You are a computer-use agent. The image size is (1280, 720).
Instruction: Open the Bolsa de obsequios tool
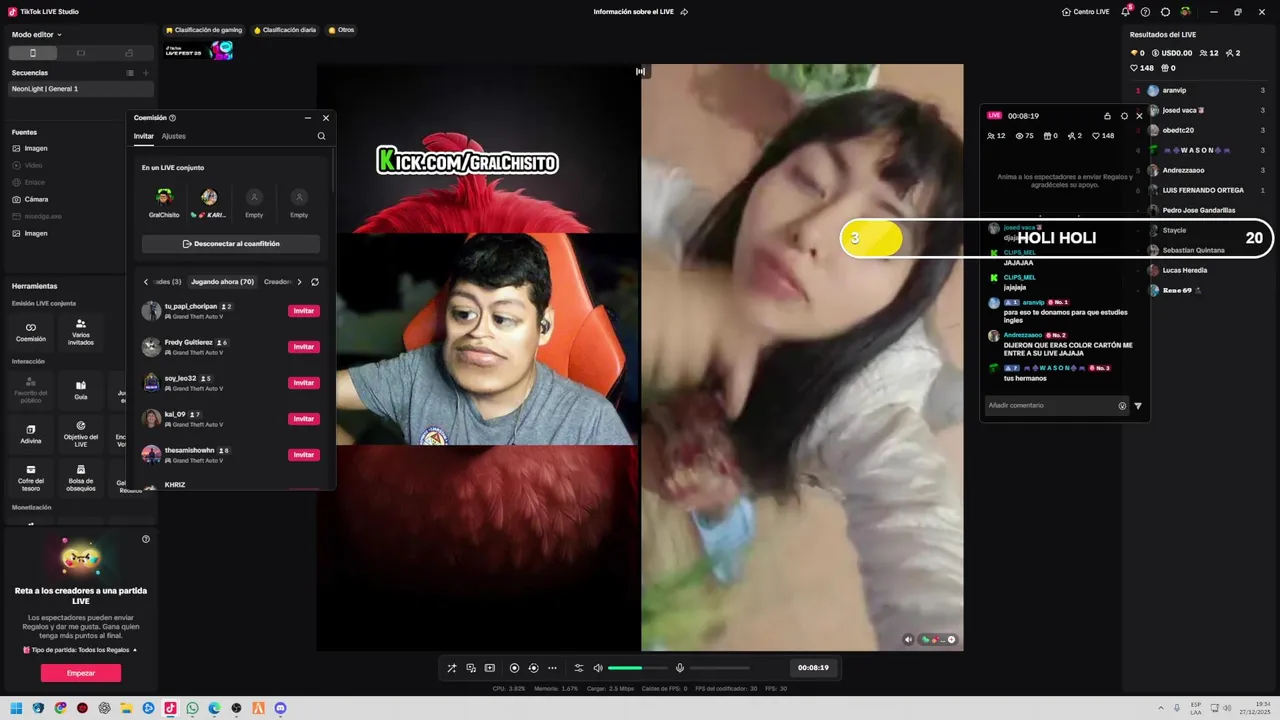pyautogui.click(x=81, y=477)
